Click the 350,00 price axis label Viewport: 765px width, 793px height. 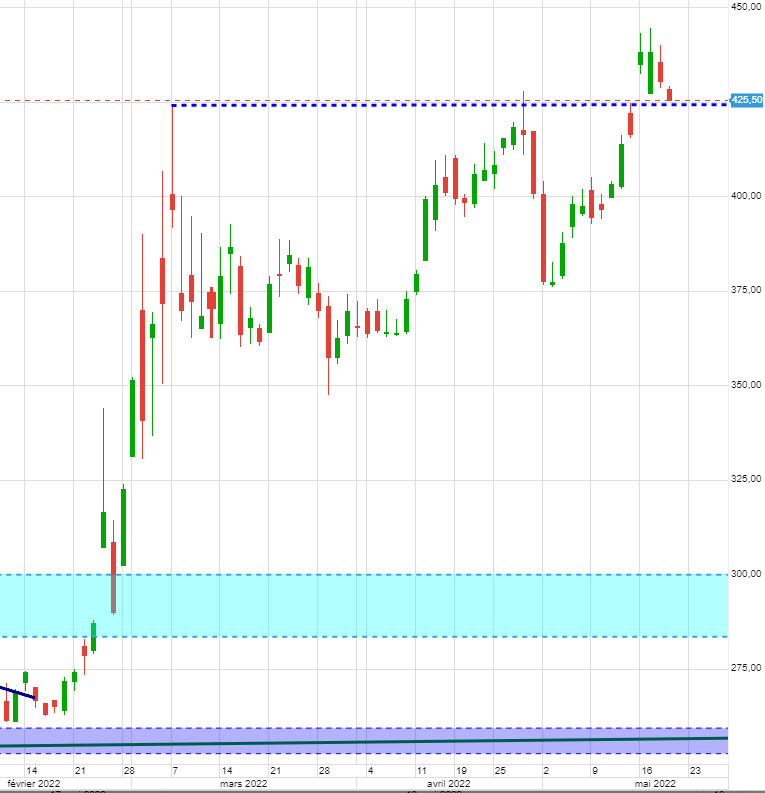point(746,384)
